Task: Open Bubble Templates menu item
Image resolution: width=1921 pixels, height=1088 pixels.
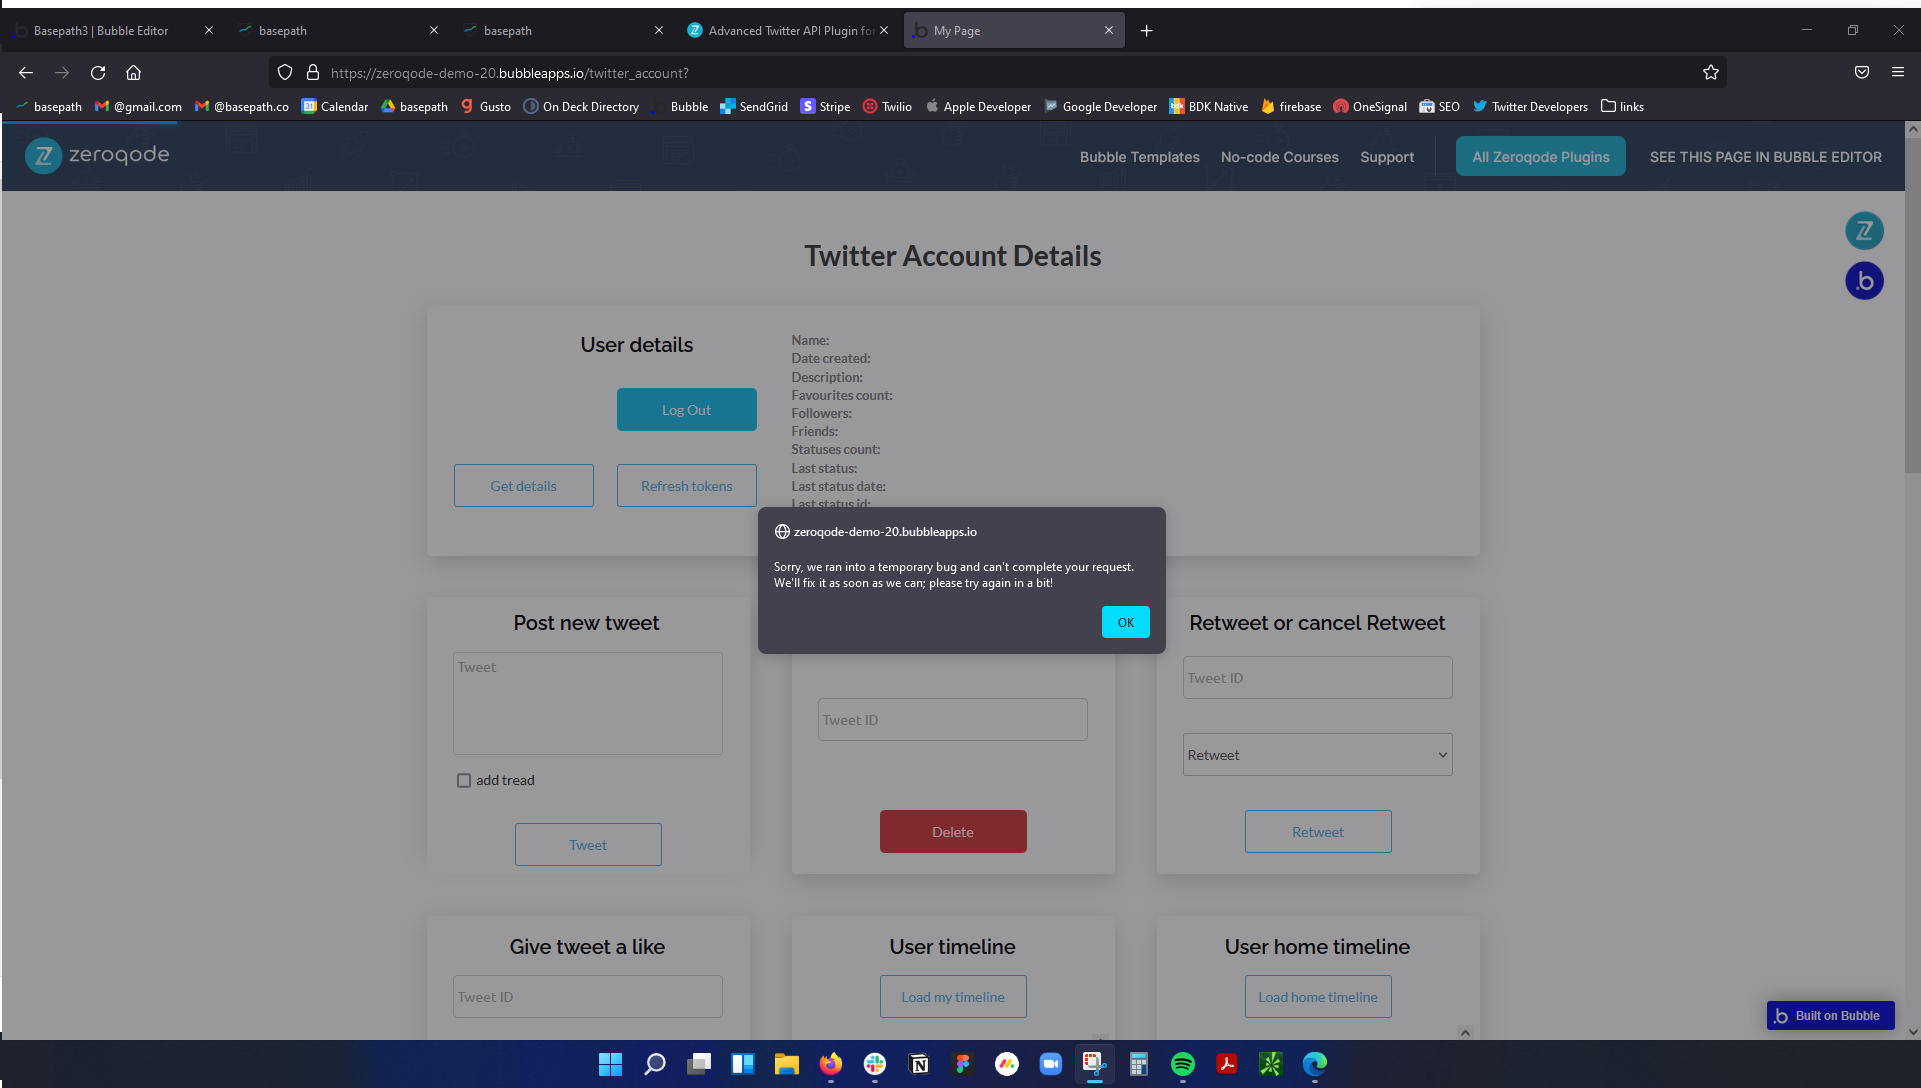Action: [x=1139, y=157]
